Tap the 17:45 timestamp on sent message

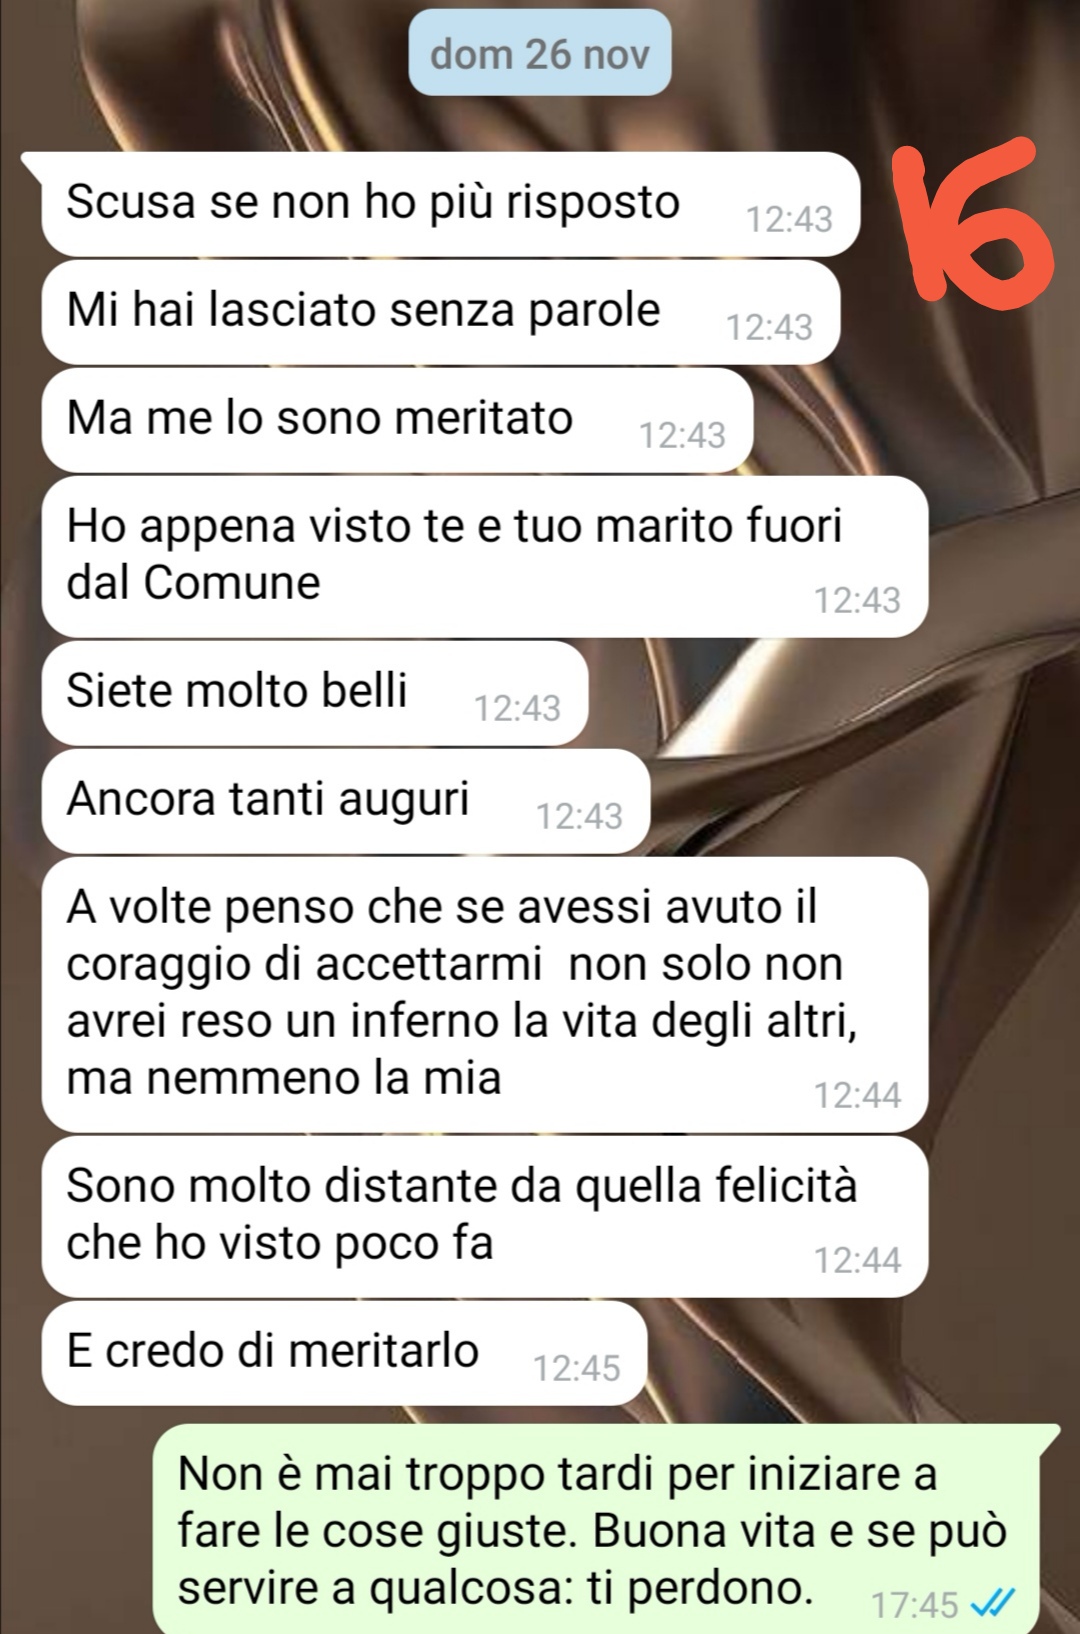pos(915,1605)
